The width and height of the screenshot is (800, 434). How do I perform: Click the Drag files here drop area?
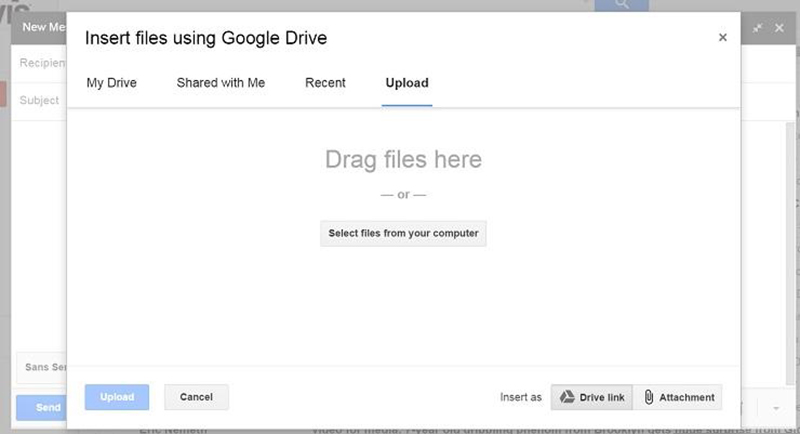[x=403, y=160]
